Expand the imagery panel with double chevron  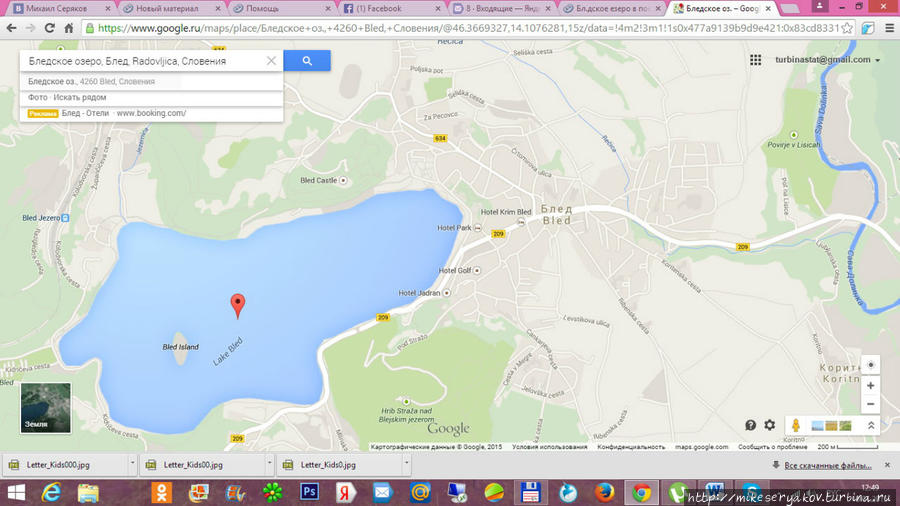(x=871, y=425)
